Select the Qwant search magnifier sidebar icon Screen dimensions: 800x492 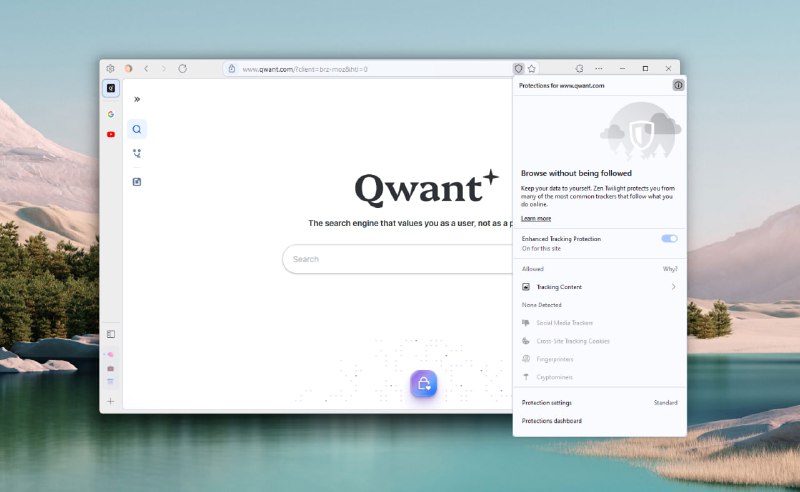[x=137, y=129]
